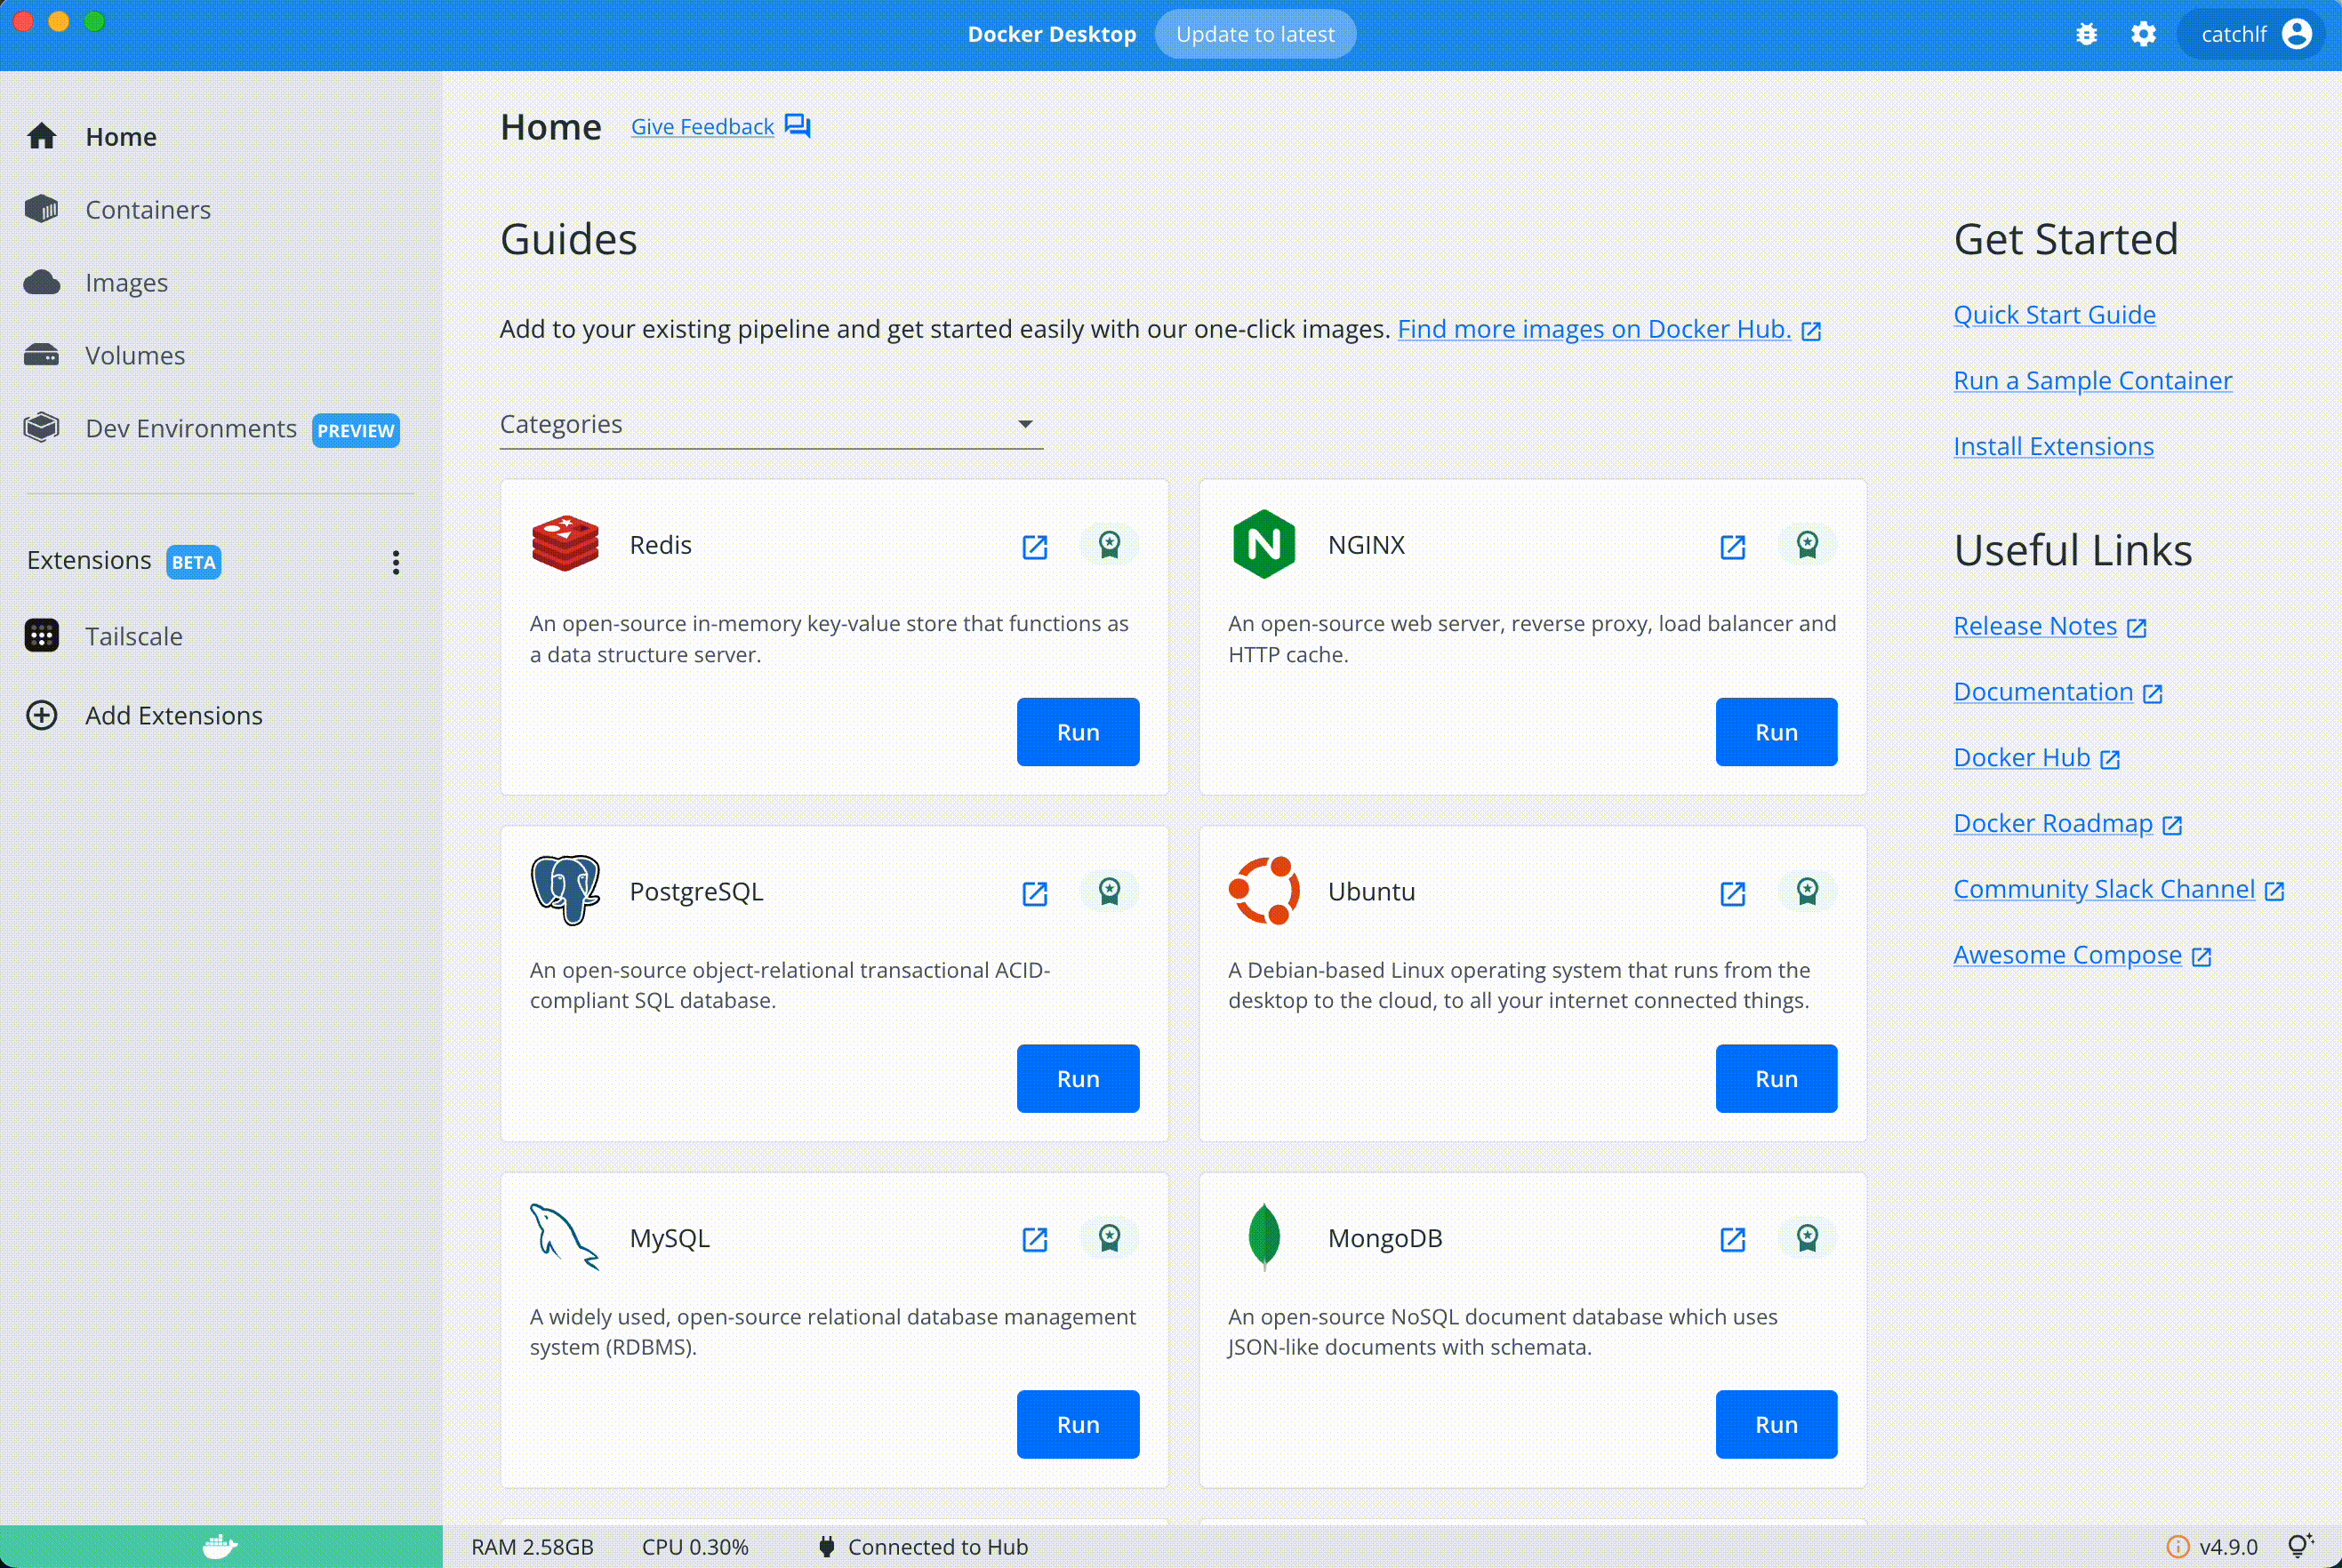Go to Containers in sidebar
This screenshot has height=1568, width=2342.
click(x=148, y=210)
